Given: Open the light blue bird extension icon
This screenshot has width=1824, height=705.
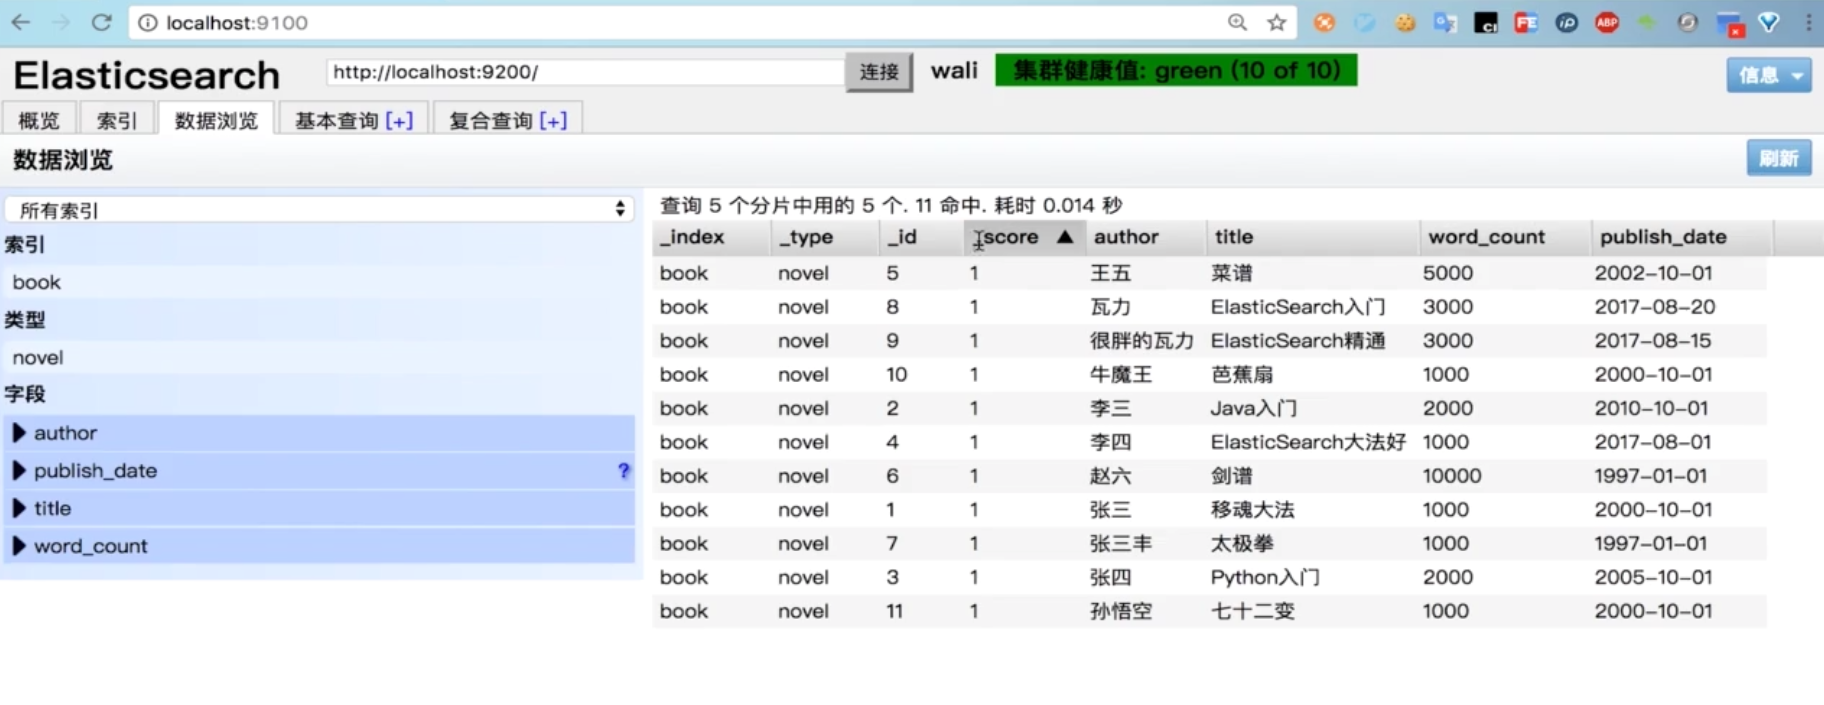Looking at the screenshot, I should click(x=1364, y=22).
